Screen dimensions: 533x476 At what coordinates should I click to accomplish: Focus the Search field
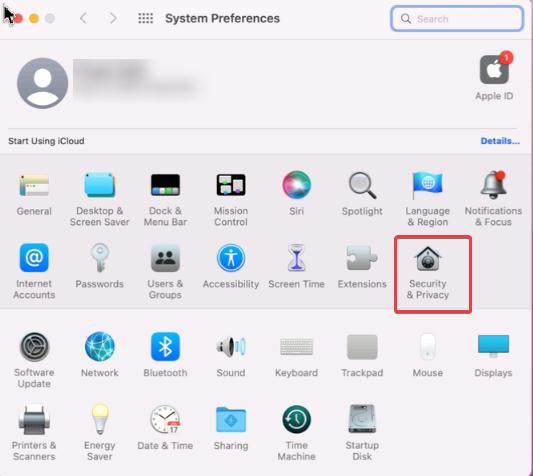[457, 19]
